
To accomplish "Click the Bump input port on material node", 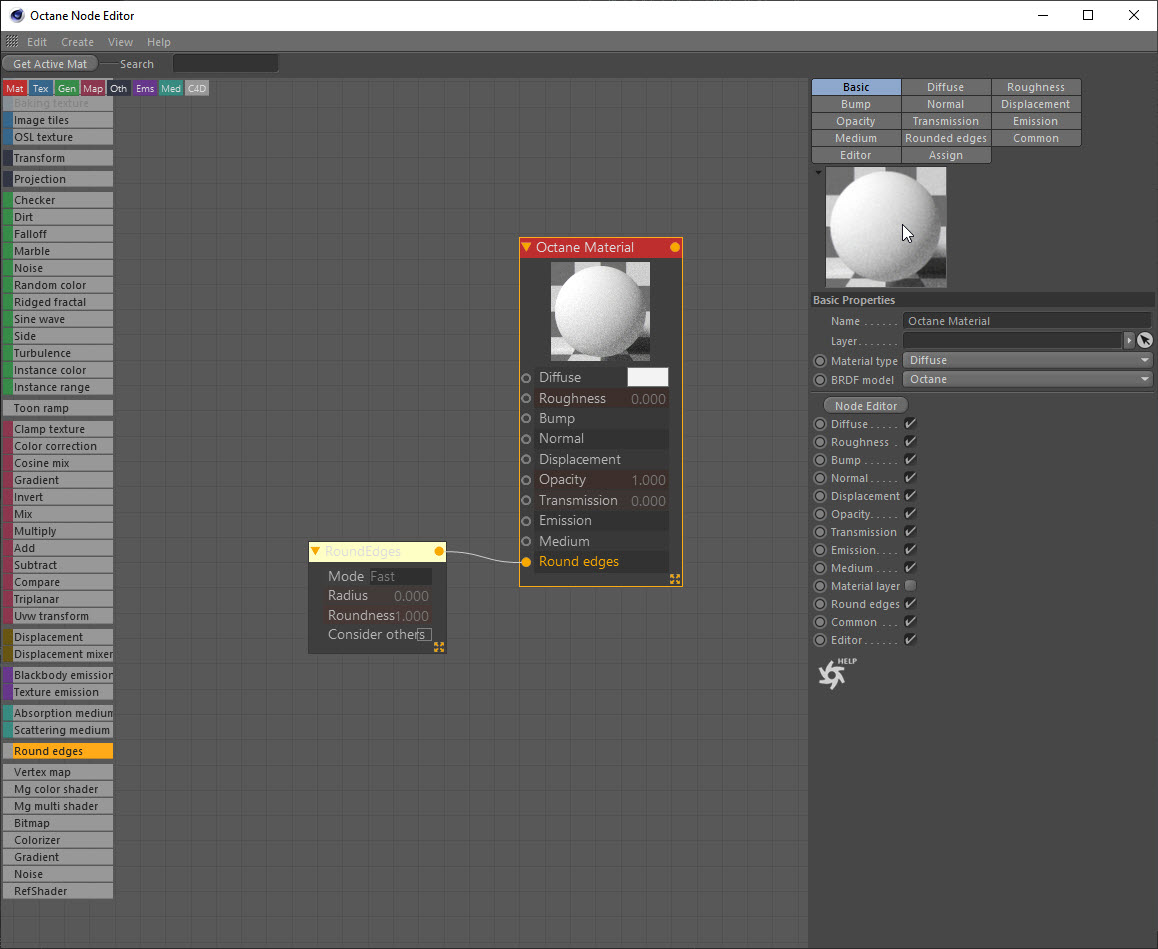I will pyautogui.click(x=526, y=419).
